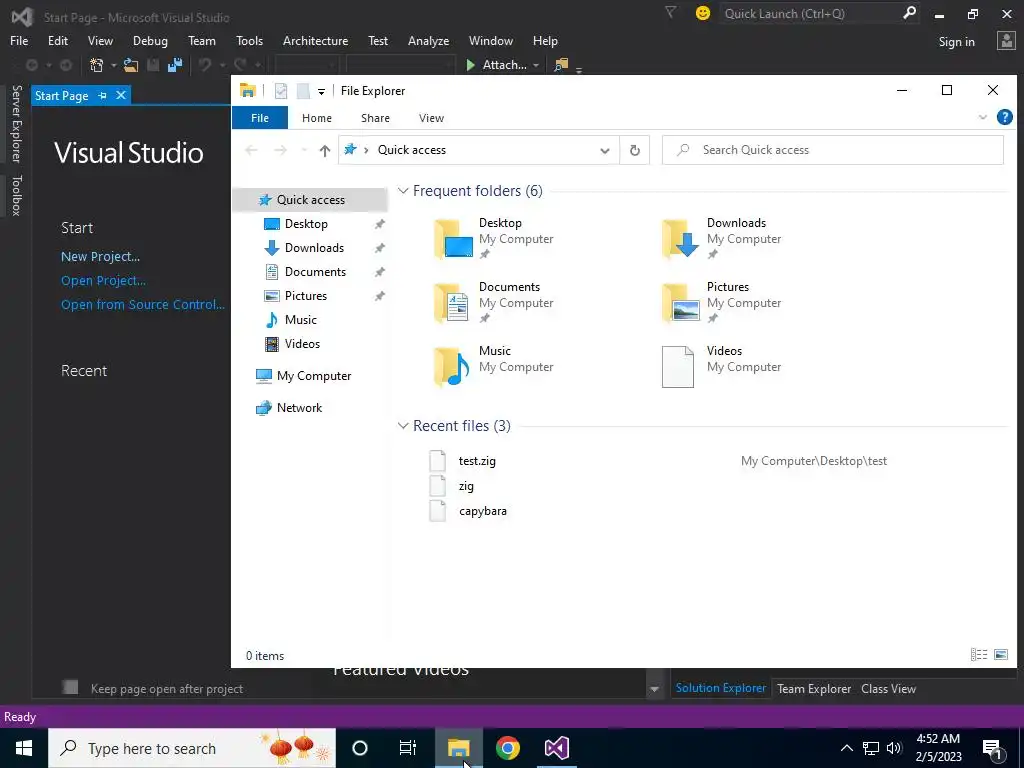Toggle Keep page open after project checkbox
This screenshot has height=768, width=1024.
pyautogui.click(x=71, y=687)
